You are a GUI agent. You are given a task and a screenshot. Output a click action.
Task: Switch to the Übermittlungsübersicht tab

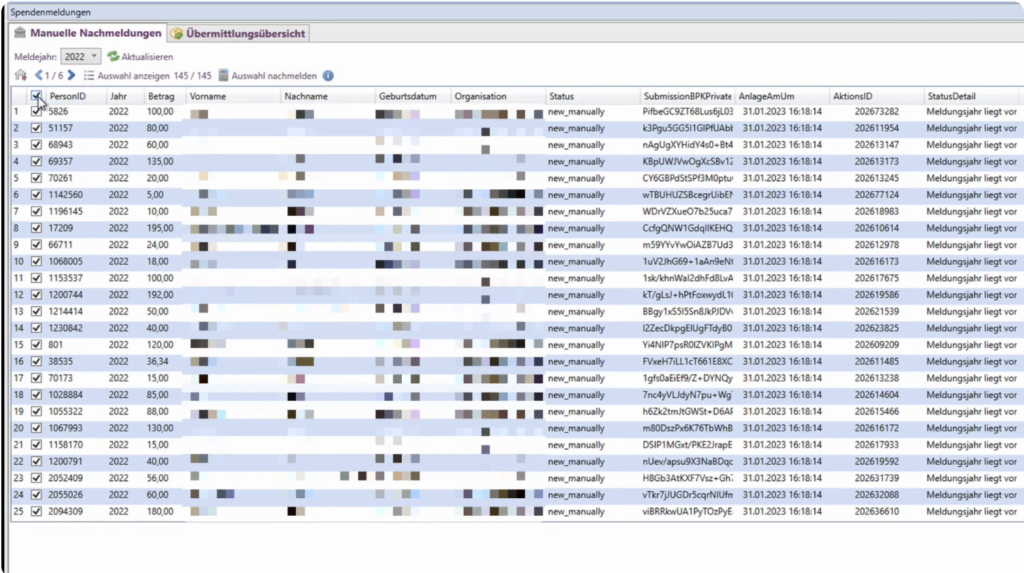coord(238,33)
